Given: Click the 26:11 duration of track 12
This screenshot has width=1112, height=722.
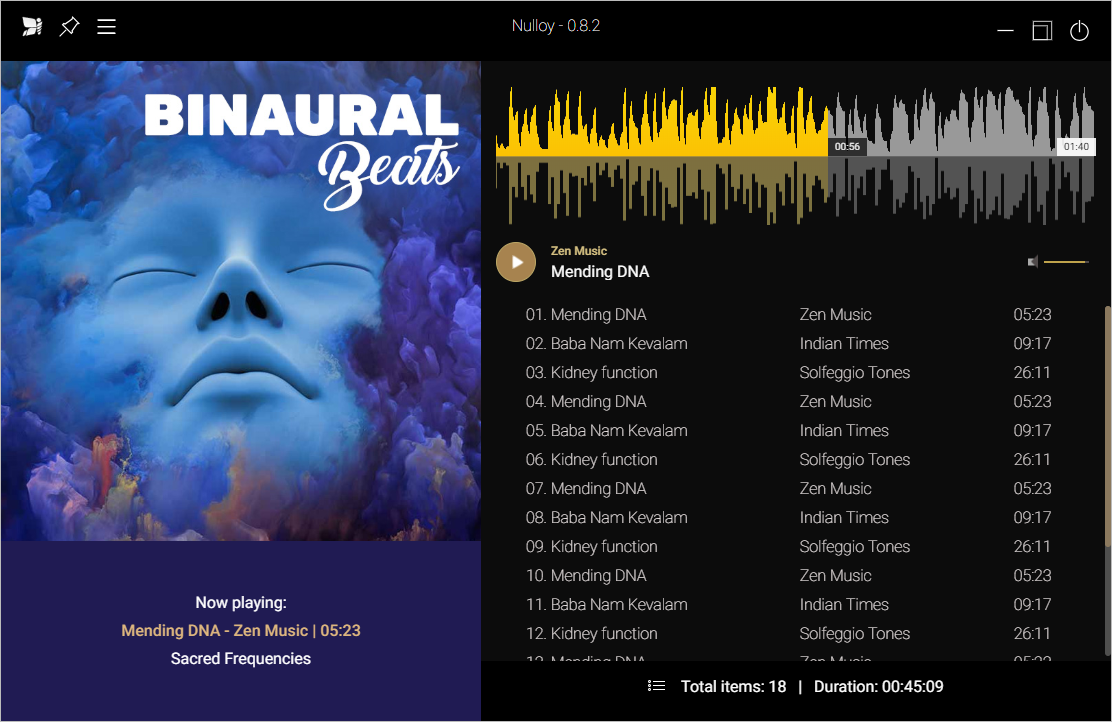Looking at the screenshot, I should coord(1032,634).
